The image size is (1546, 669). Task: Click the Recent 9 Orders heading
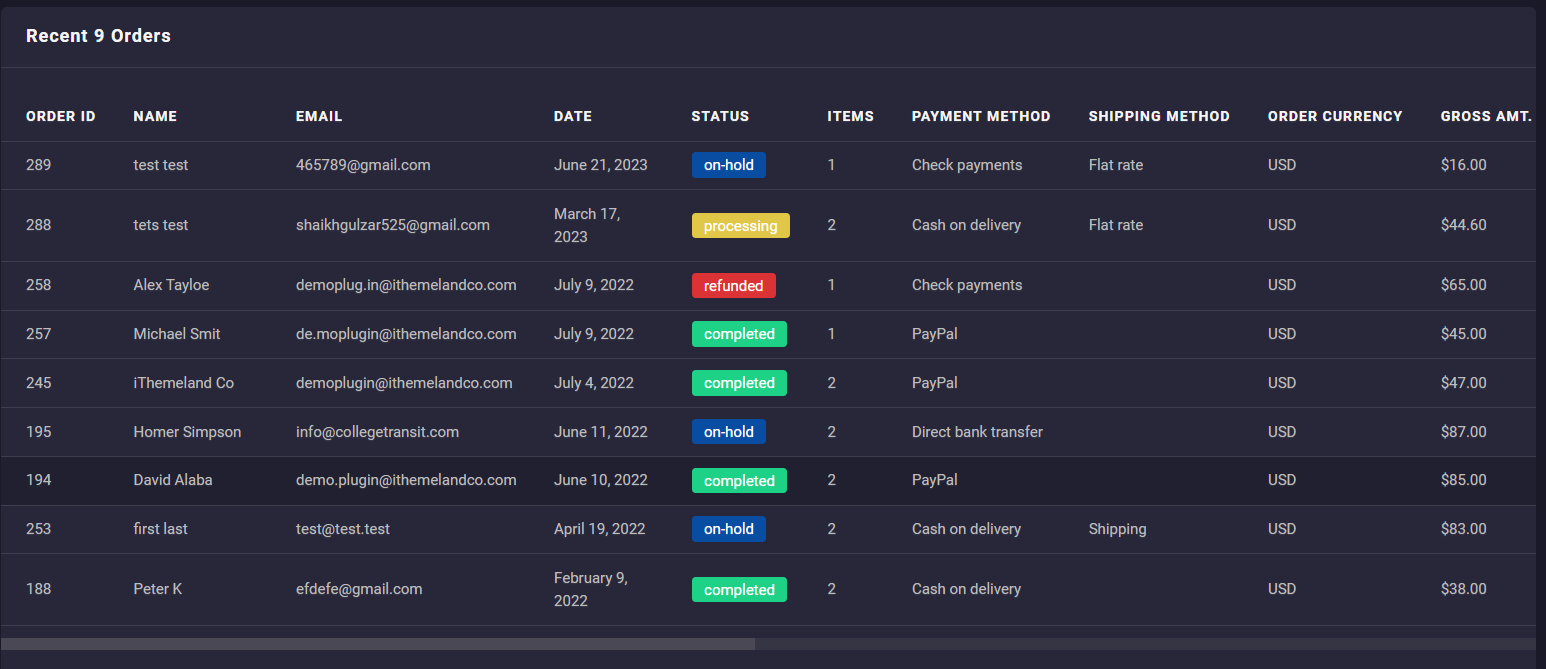pyautogui.click(x=98, y=36)
